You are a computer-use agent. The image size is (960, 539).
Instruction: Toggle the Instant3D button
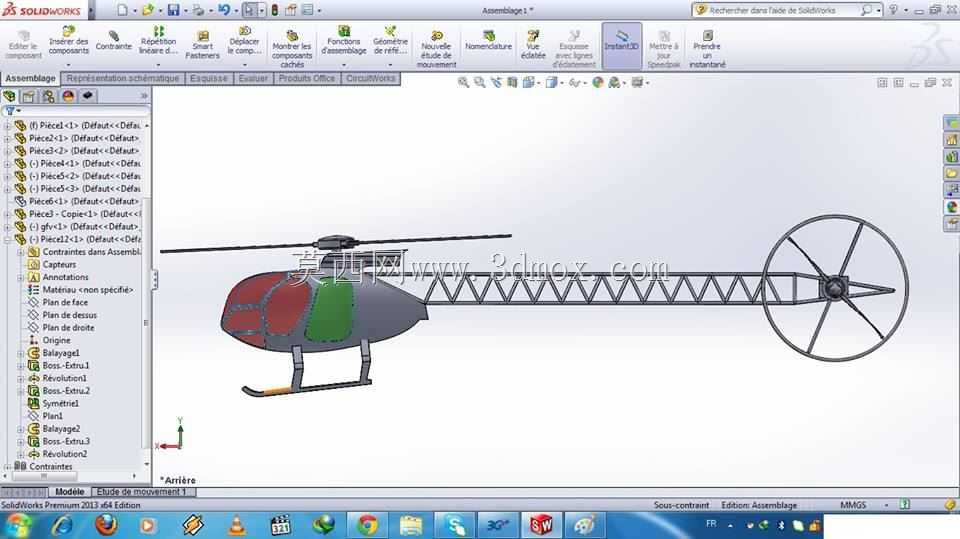point(621,46)
